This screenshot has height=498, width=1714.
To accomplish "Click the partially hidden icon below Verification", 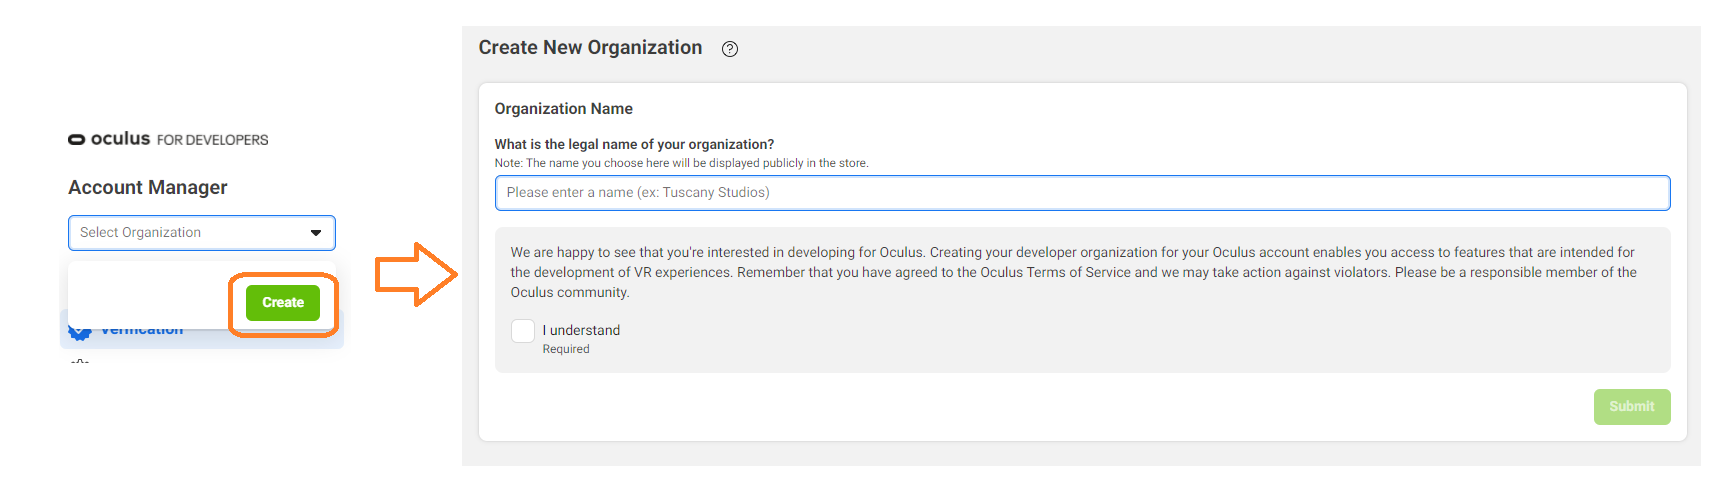I will [x=81, y=360].
